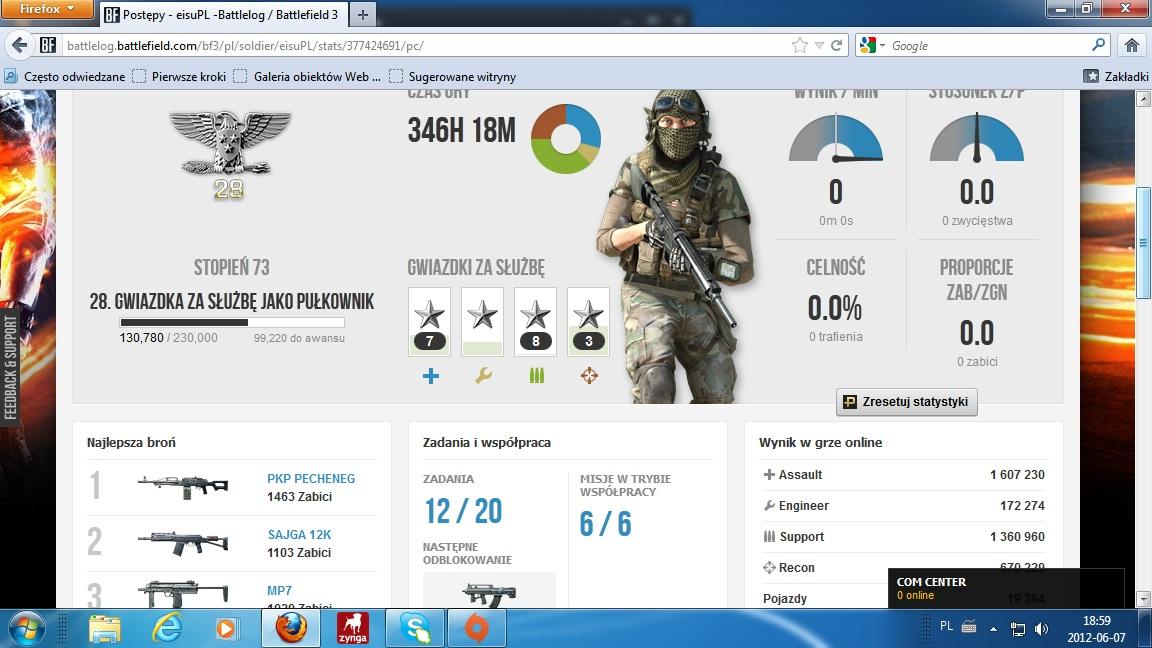Image resolution: width=1152 pixels, height=648 pixels.
Task: Click the Recon service star showing 3
Action: point(588,322)
